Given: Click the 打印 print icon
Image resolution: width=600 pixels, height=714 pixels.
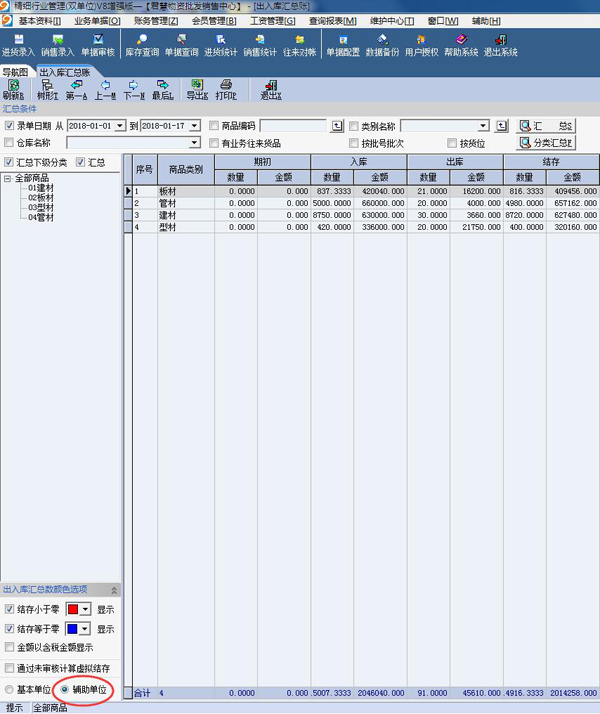Looking at the screenshot, I should pyautogui.click(x=226, y=89).
